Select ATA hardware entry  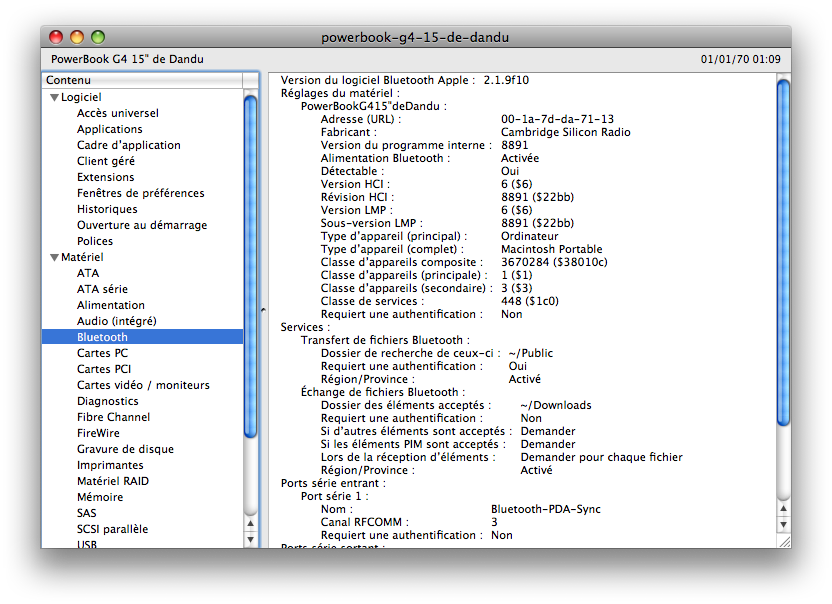pos(88,273)
